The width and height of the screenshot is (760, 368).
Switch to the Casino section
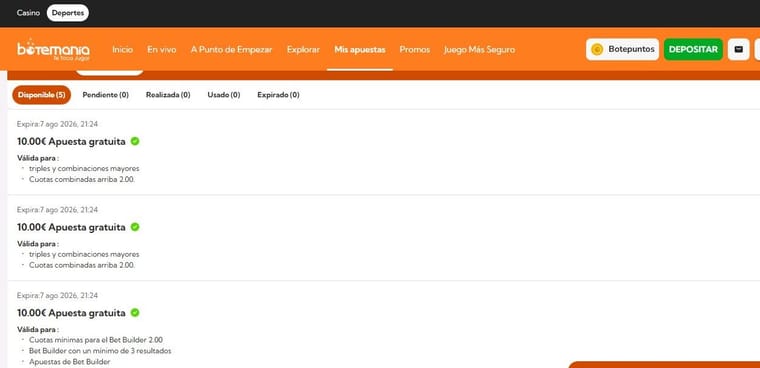(x=28, y=13)
